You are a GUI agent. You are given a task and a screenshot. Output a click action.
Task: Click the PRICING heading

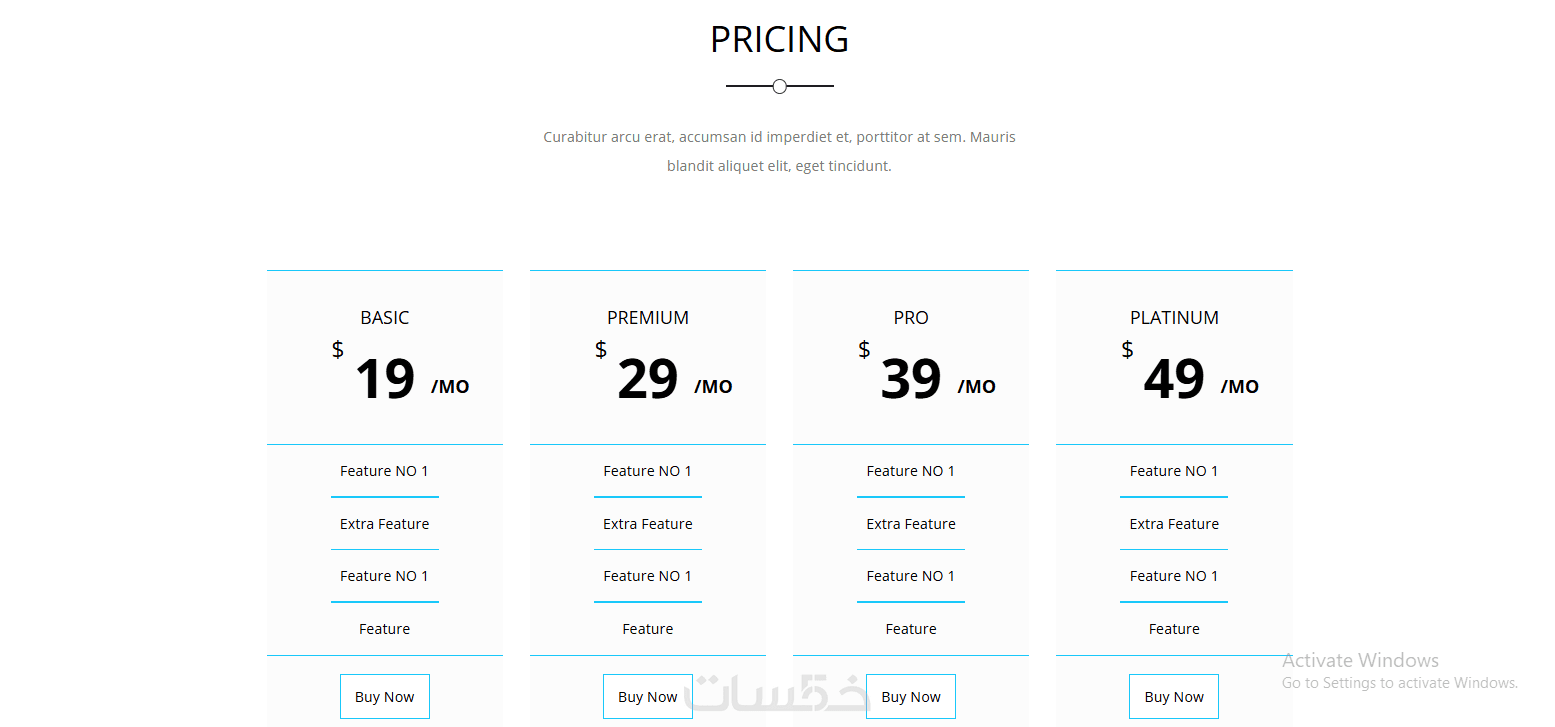point(779,40)
